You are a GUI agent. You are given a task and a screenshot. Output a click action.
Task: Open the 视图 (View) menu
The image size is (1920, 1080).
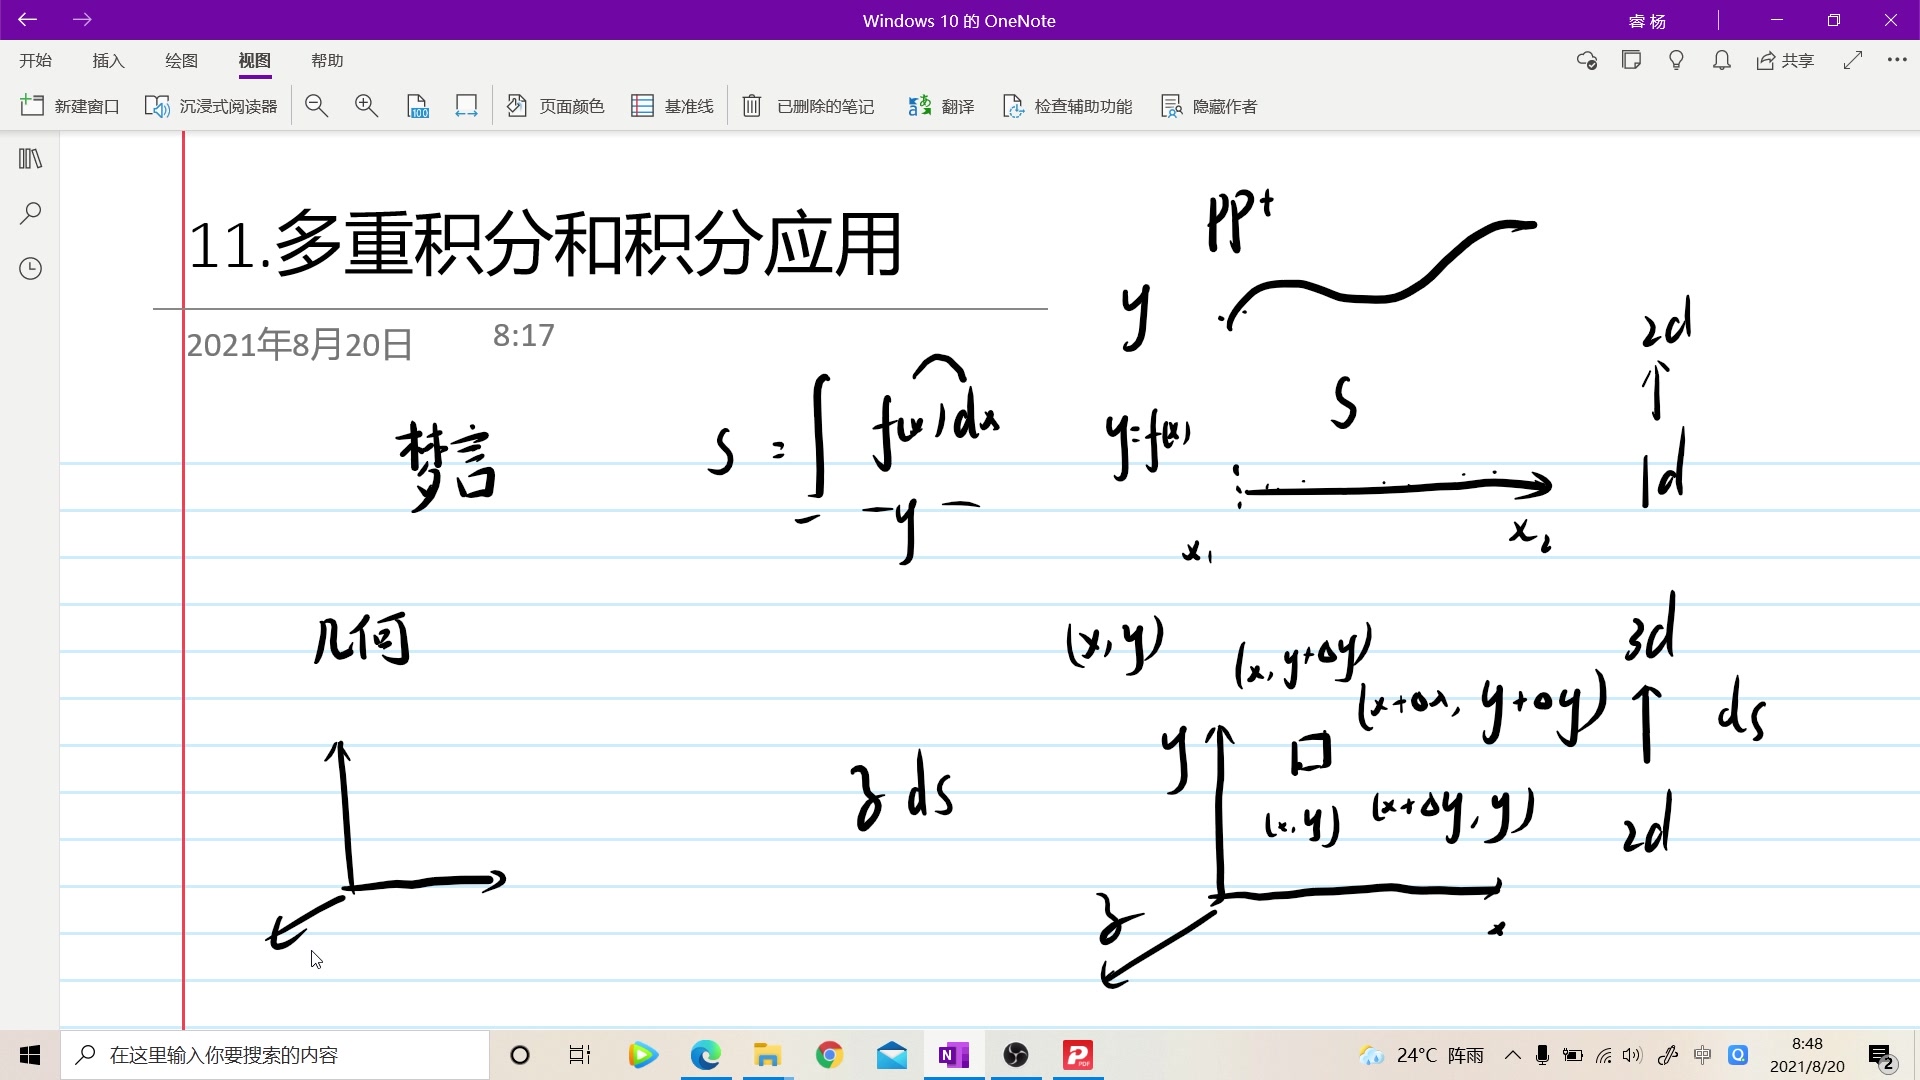click(x=255, y=61)
